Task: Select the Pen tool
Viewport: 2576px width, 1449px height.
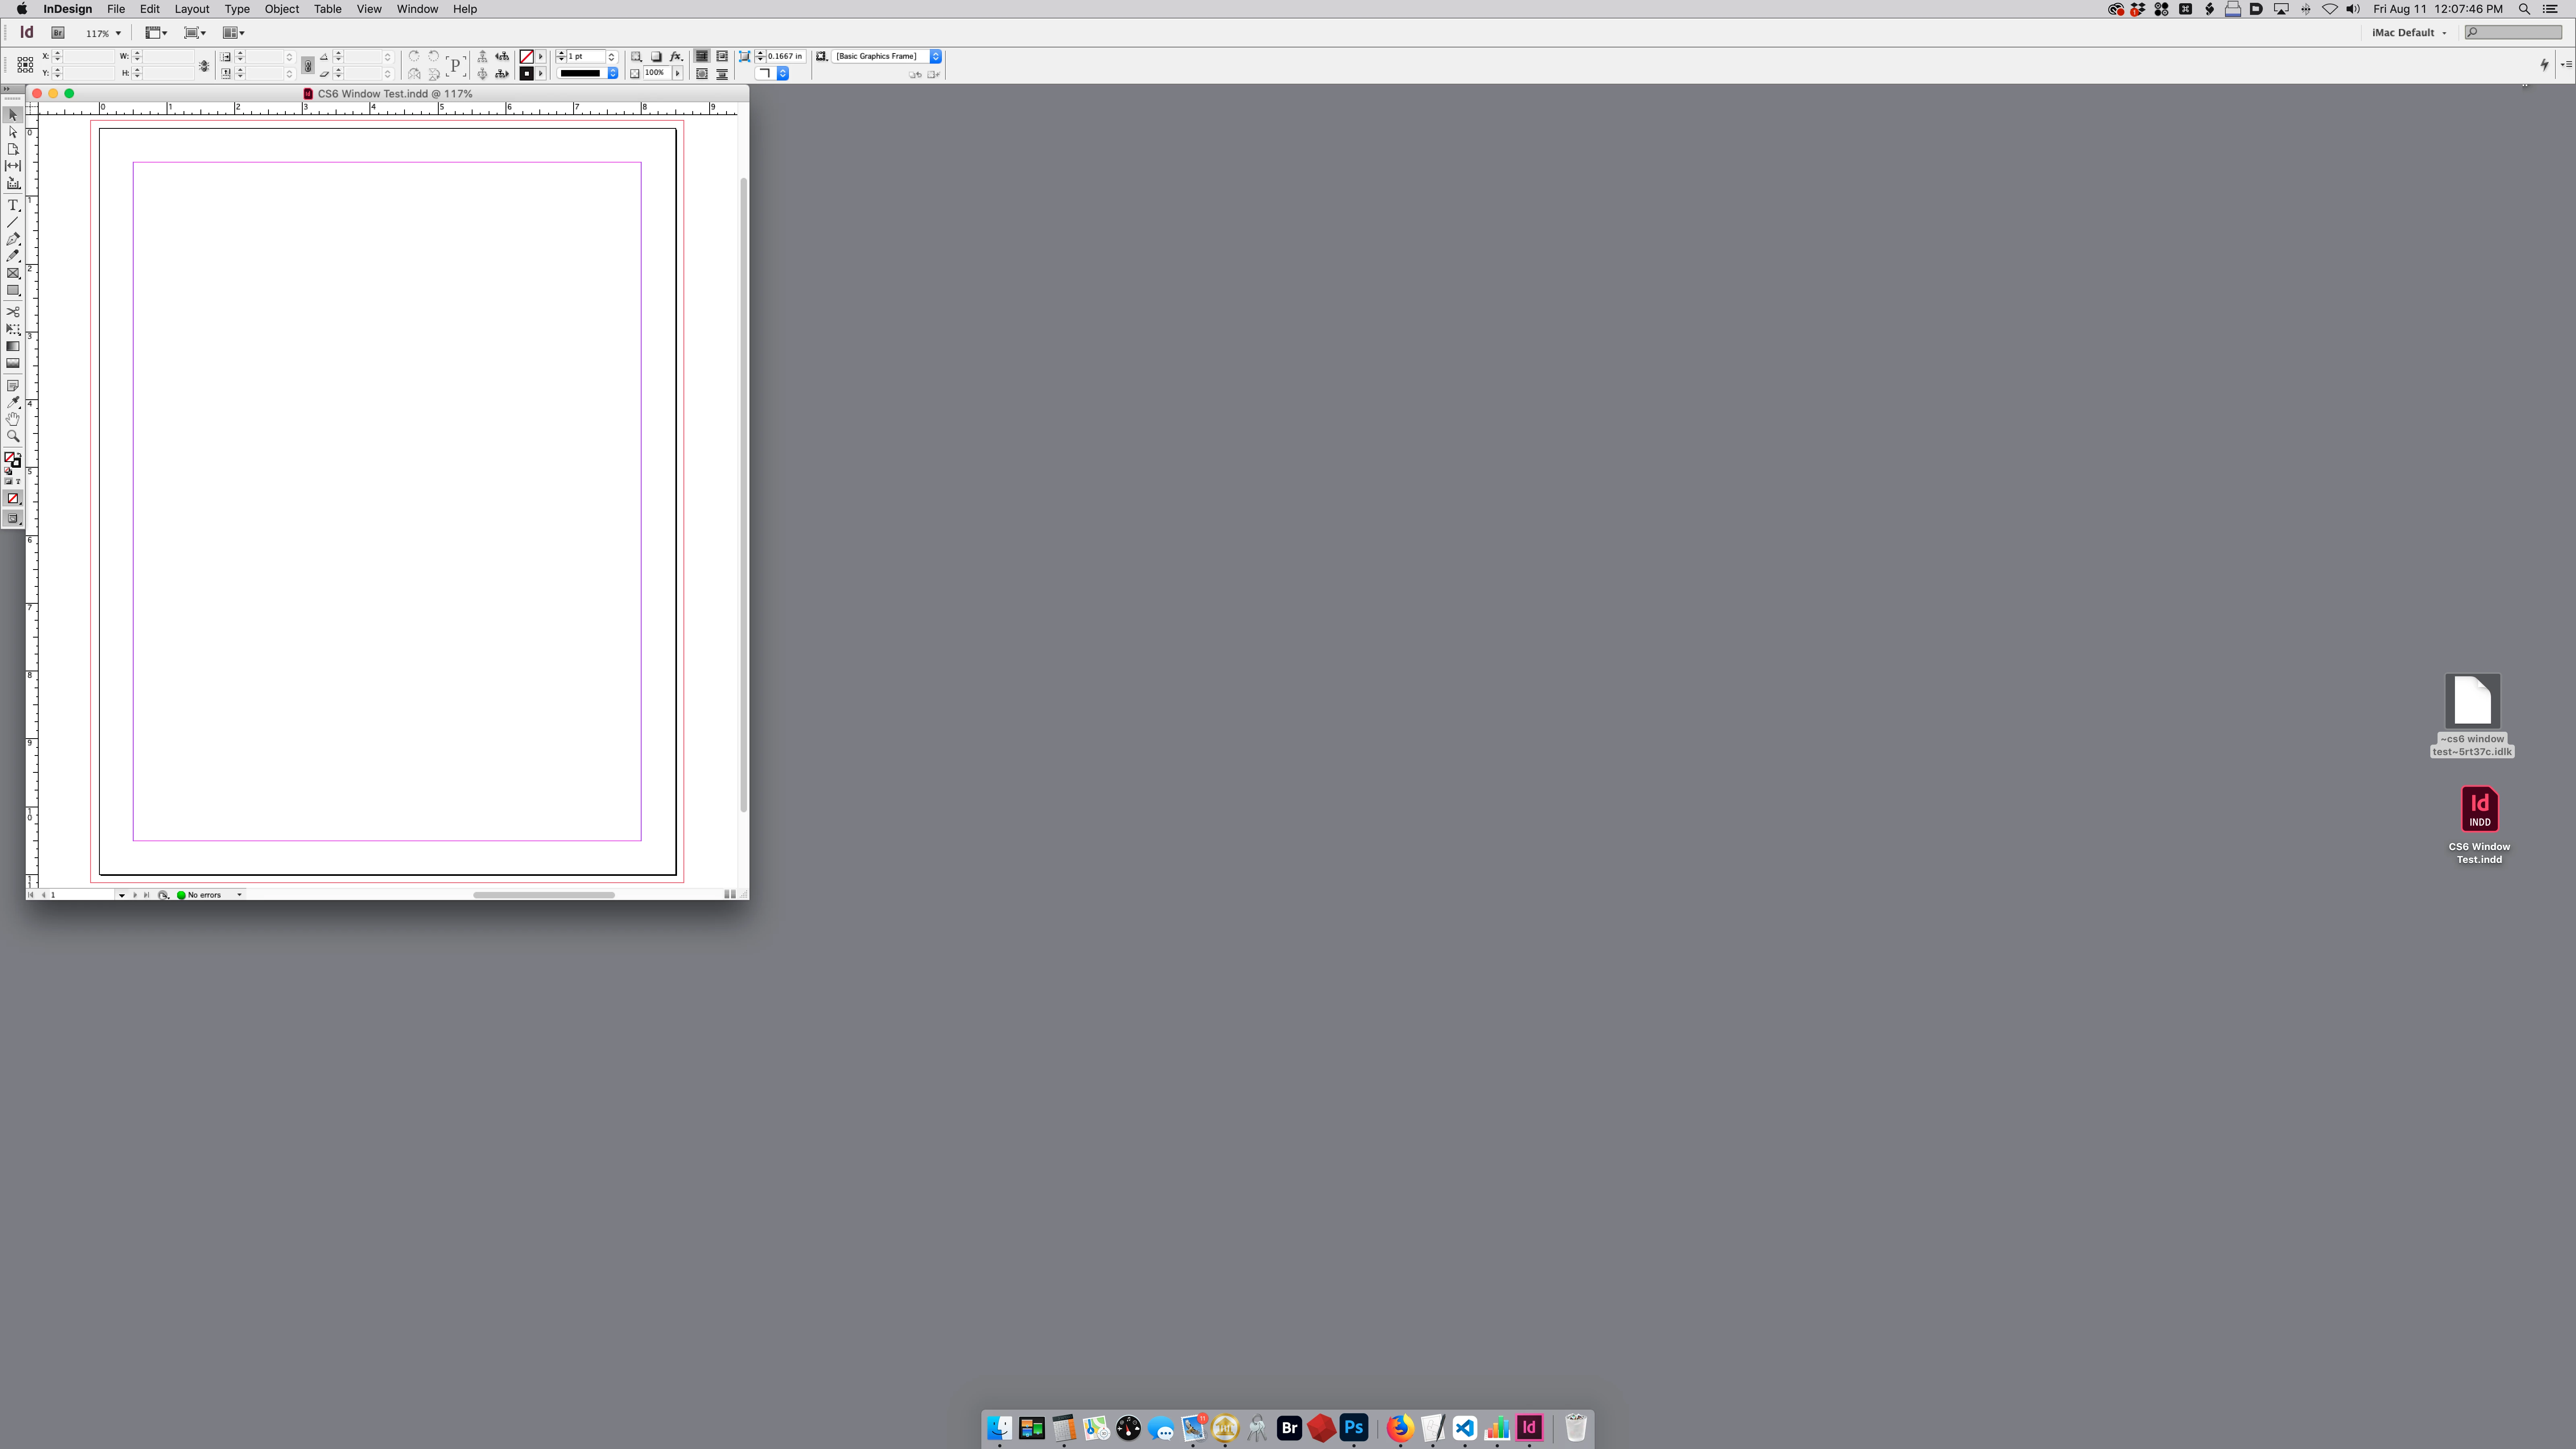Action: (x=13, y=239)
